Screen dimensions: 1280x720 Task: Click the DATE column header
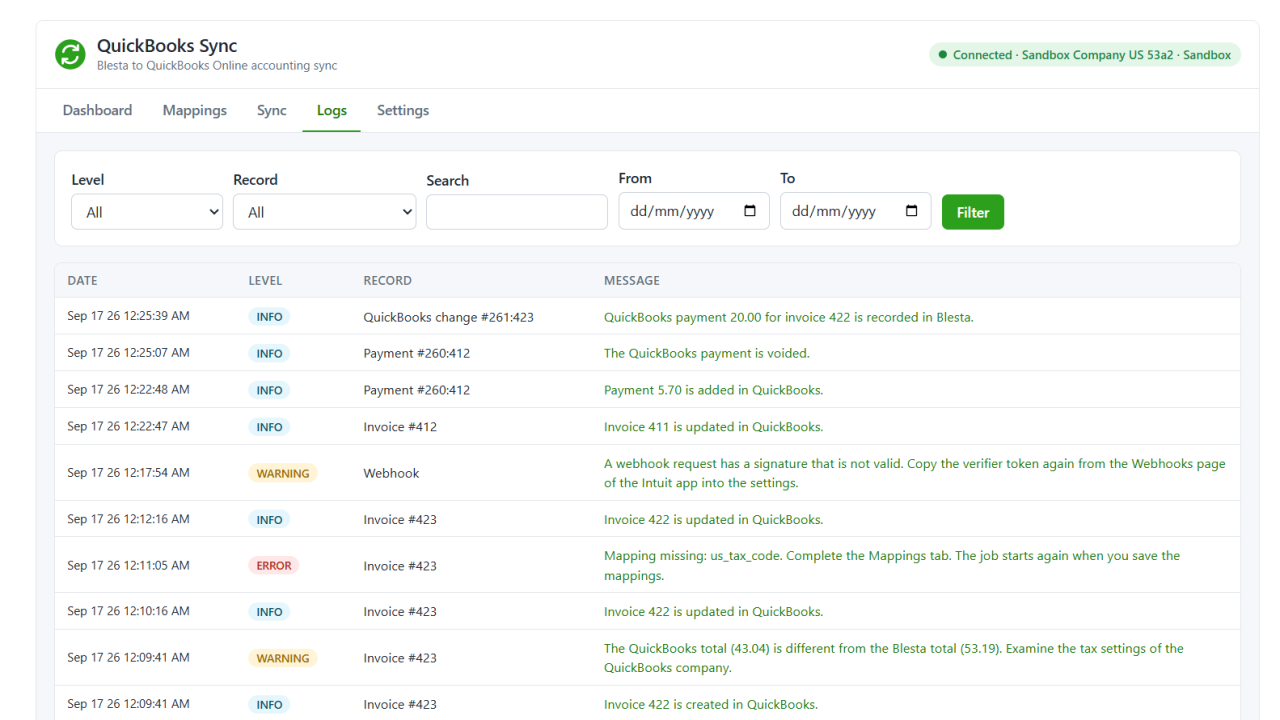[x=83, y=281]
